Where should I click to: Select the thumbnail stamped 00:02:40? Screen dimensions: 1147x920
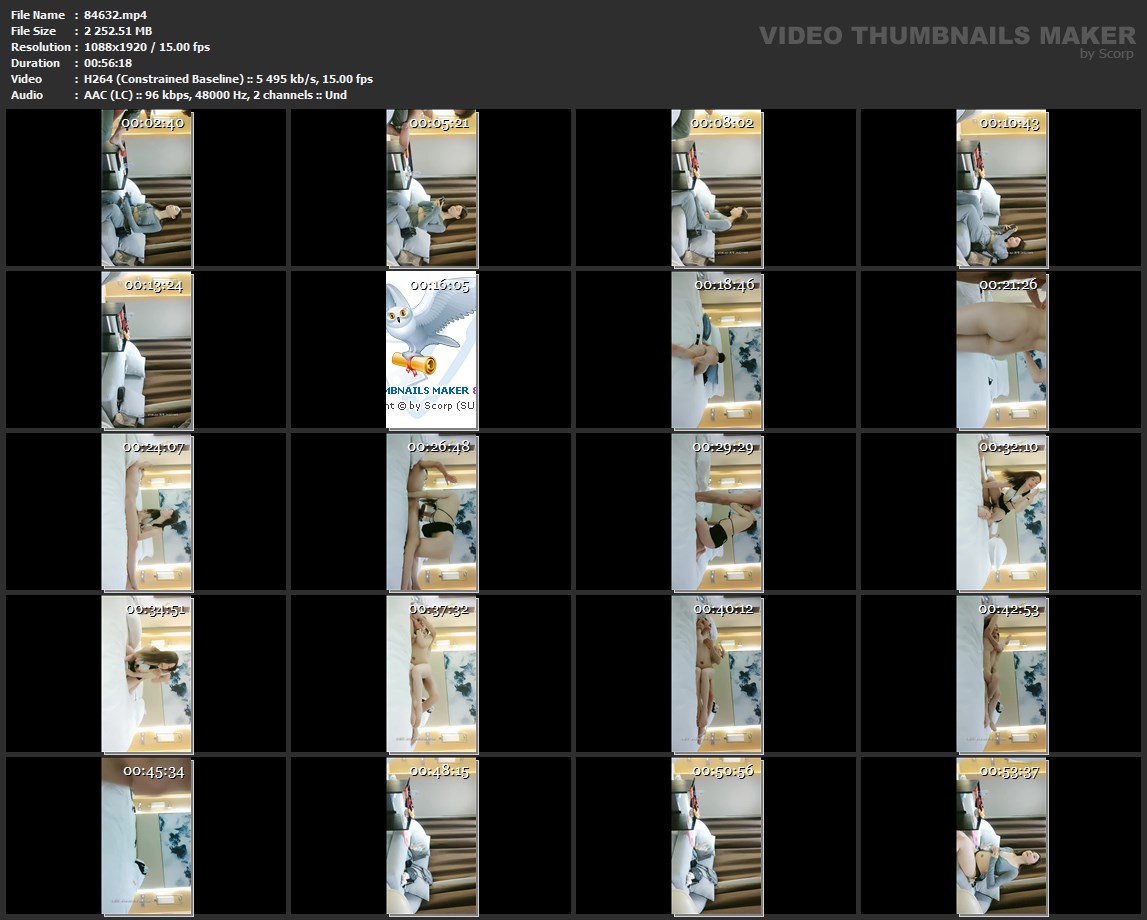pyautogui.click(x=146, y=188)
